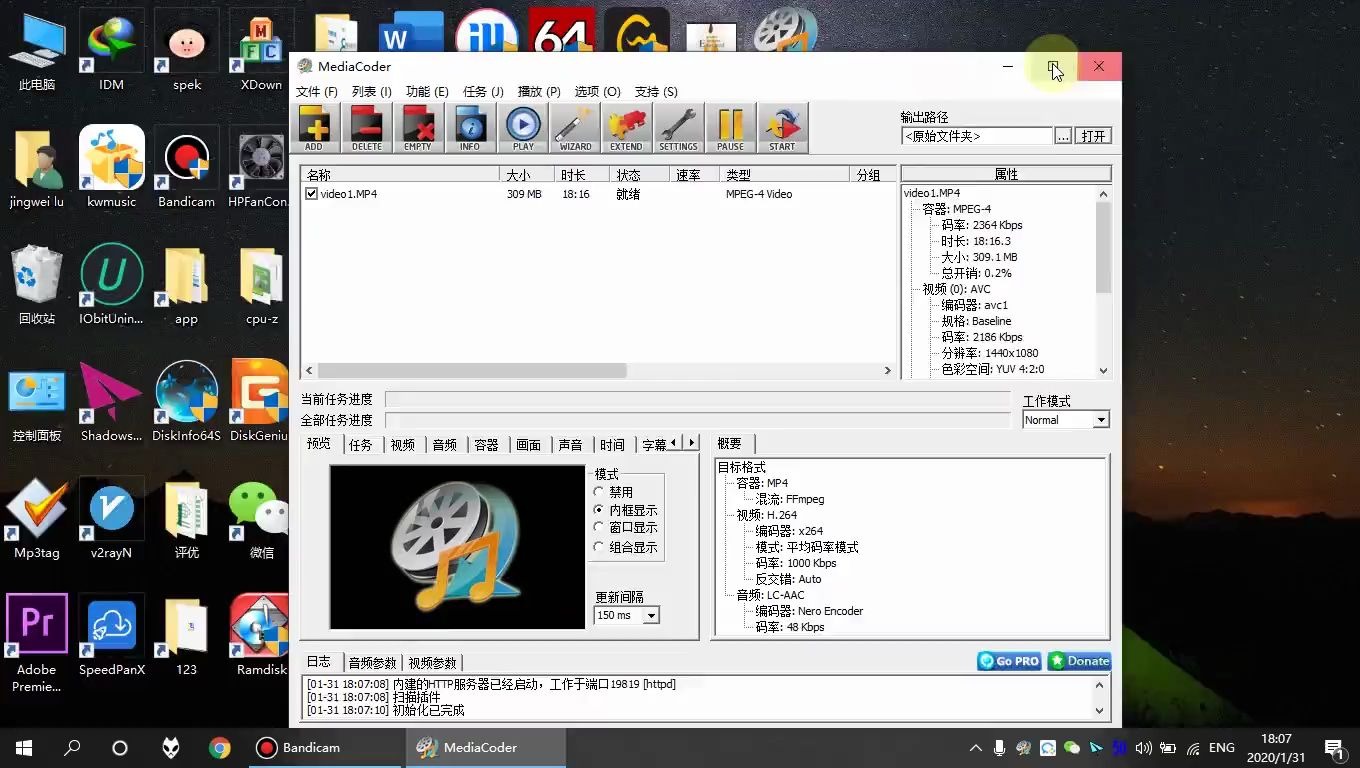1360x768 pixels.
Task: Open the 任务 (J) menu
Action: tap(483, 91)
